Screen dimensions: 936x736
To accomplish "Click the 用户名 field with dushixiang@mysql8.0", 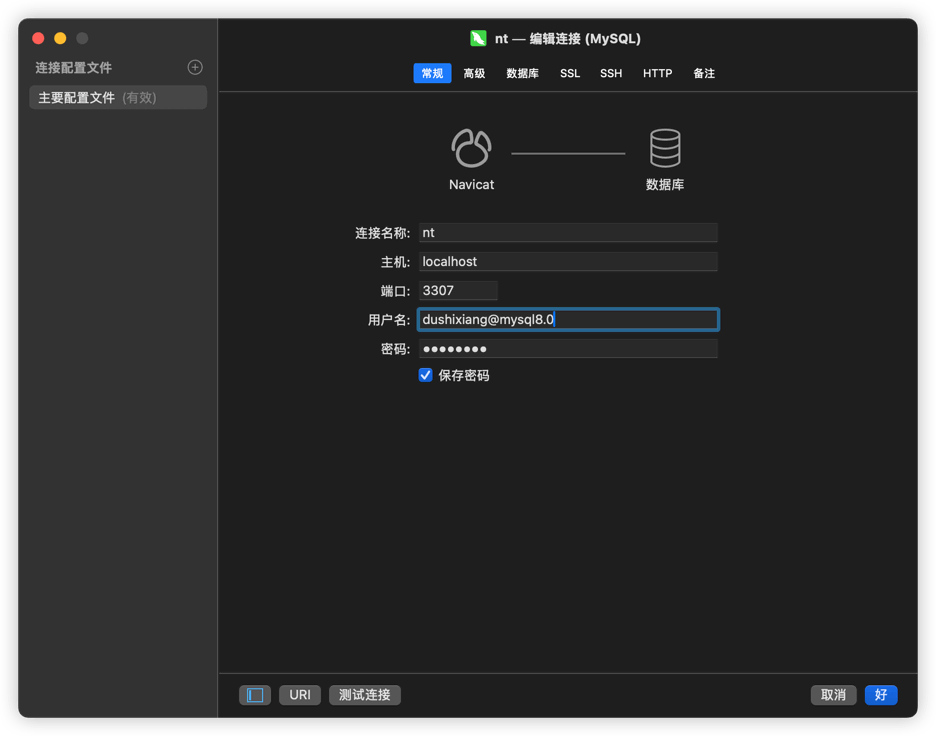I will pos(568,319).
